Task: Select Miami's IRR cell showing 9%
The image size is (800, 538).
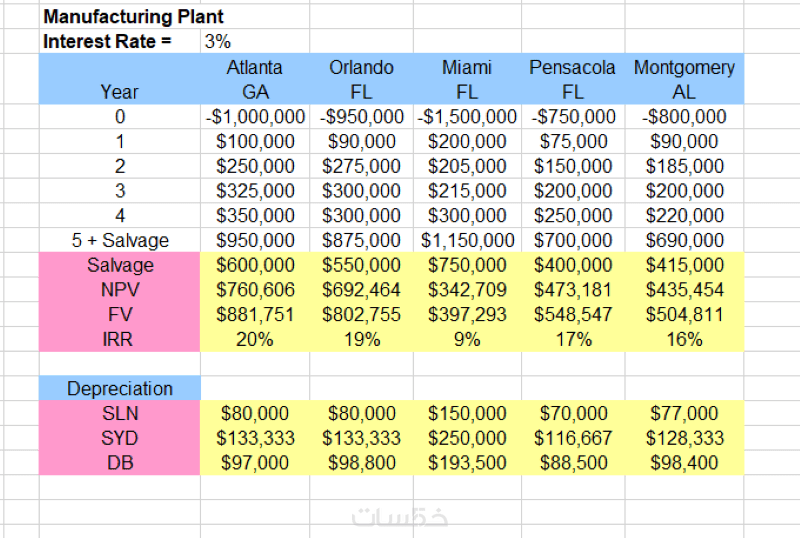Action: (467, 339)
